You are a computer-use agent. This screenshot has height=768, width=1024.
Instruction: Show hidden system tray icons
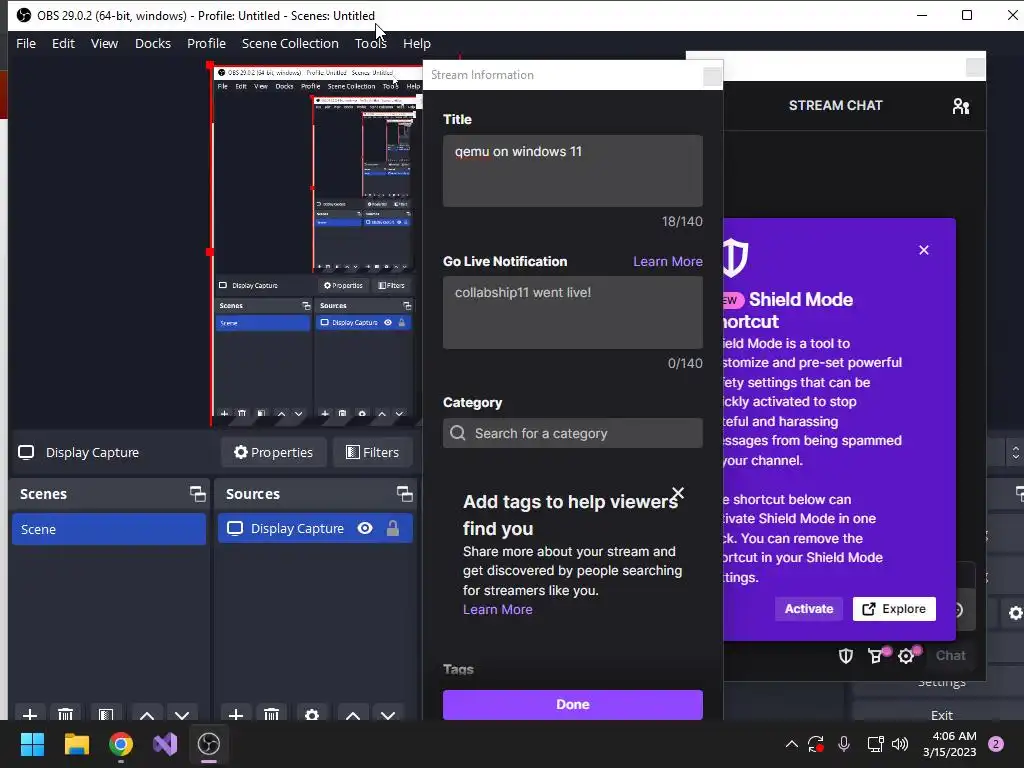[x=792, y=744]
